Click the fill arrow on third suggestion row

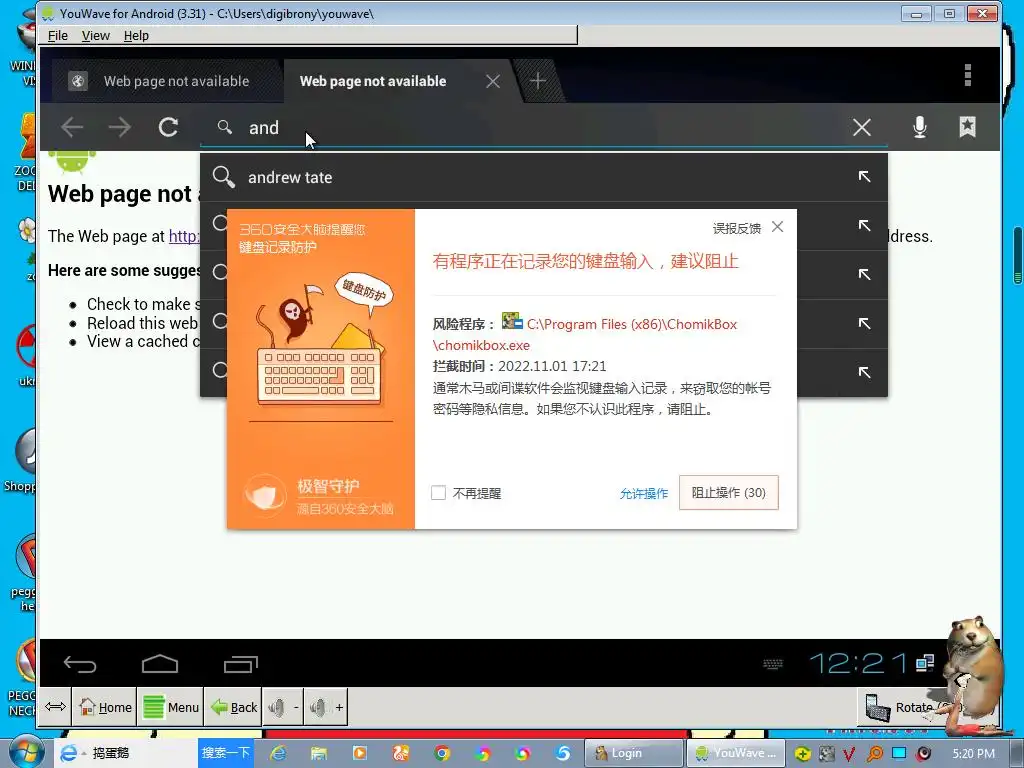tap(864, 274)
